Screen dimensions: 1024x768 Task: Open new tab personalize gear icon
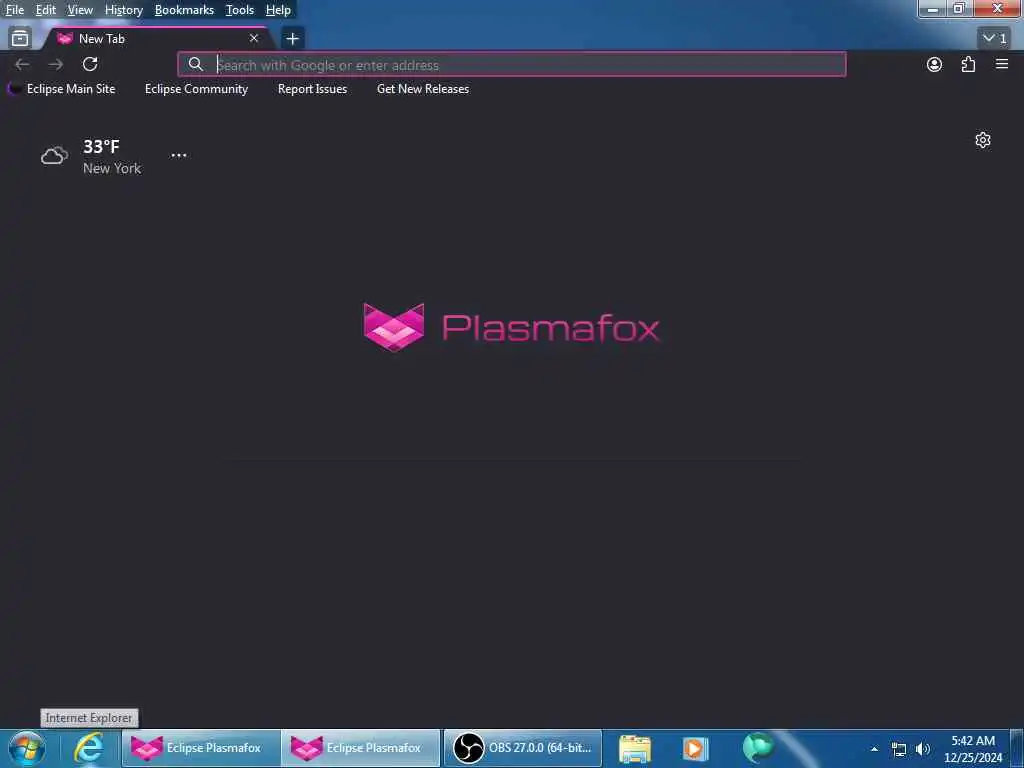tap(983, 140)
